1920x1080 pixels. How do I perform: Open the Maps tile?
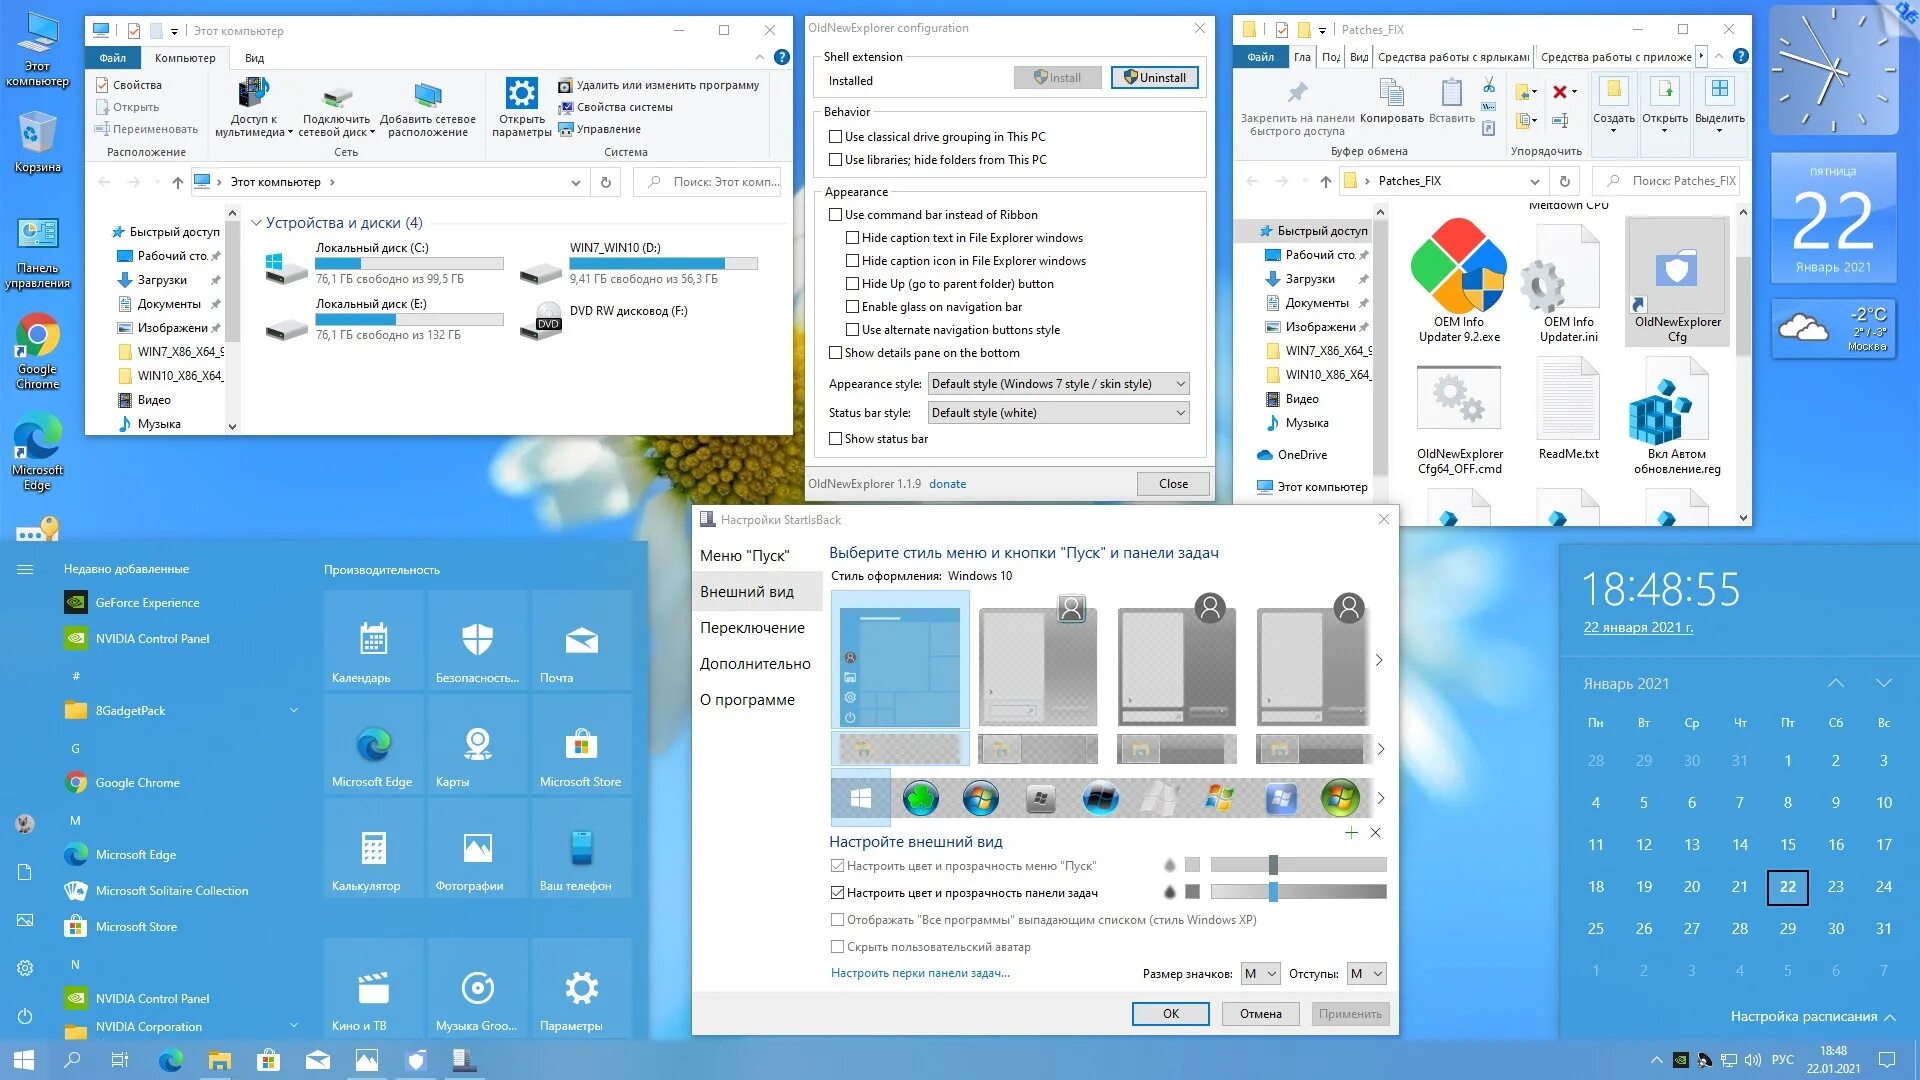pos(477,744)
